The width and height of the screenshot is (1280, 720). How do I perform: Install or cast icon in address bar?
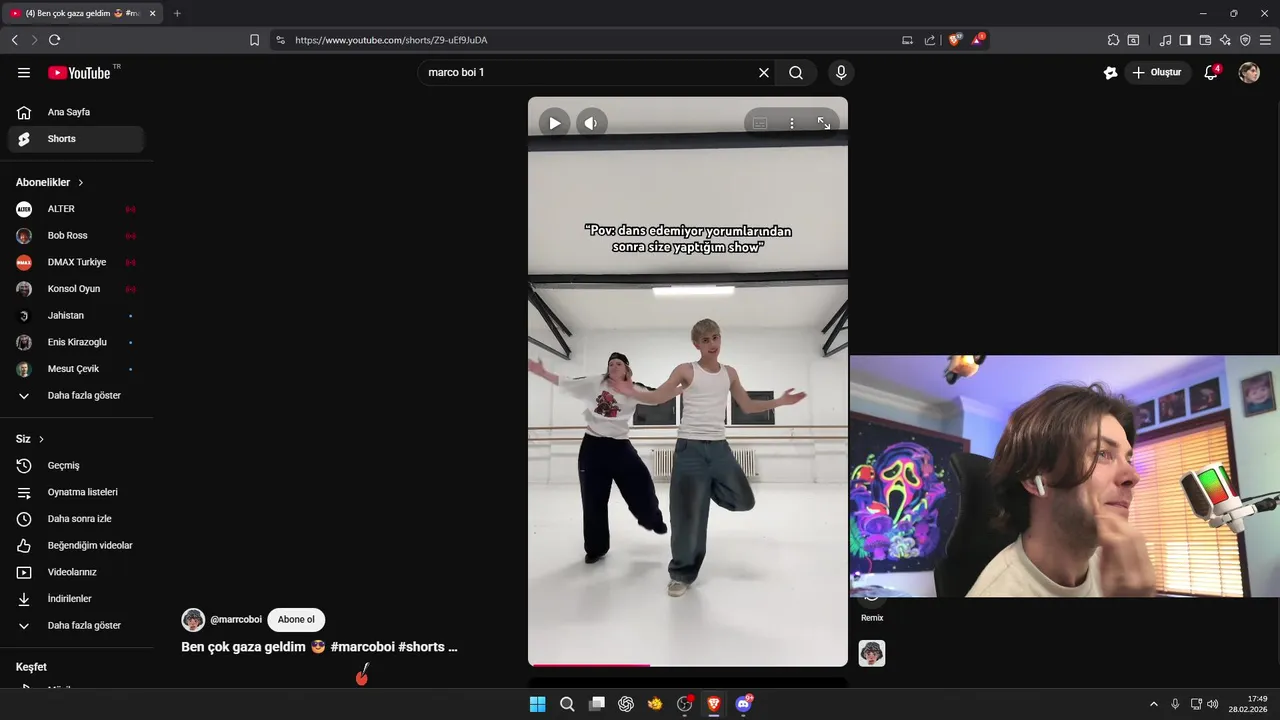[907, 40]
